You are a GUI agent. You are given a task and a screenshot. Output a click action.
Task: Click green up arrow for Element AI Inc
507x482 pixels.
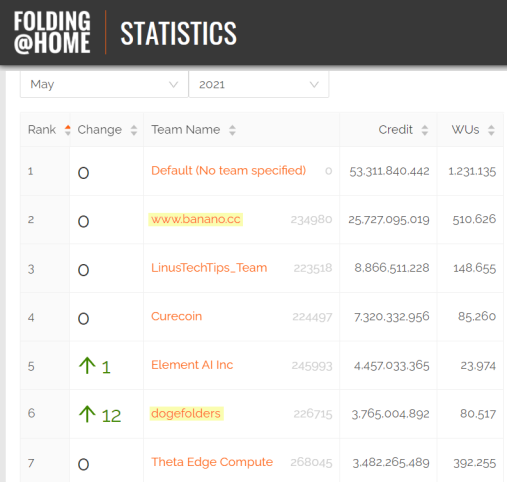tap(87, 365)
